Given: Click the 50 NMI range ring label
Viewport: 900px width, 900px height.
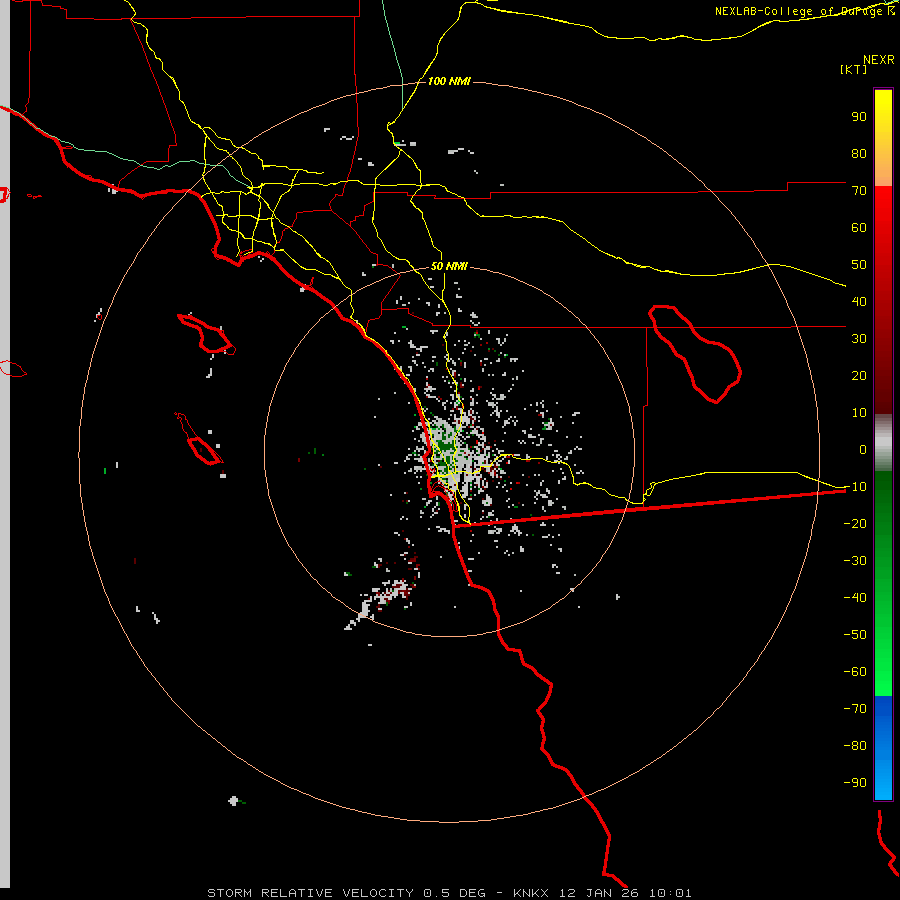Looking at the screenshot, I should click(449, 266).
